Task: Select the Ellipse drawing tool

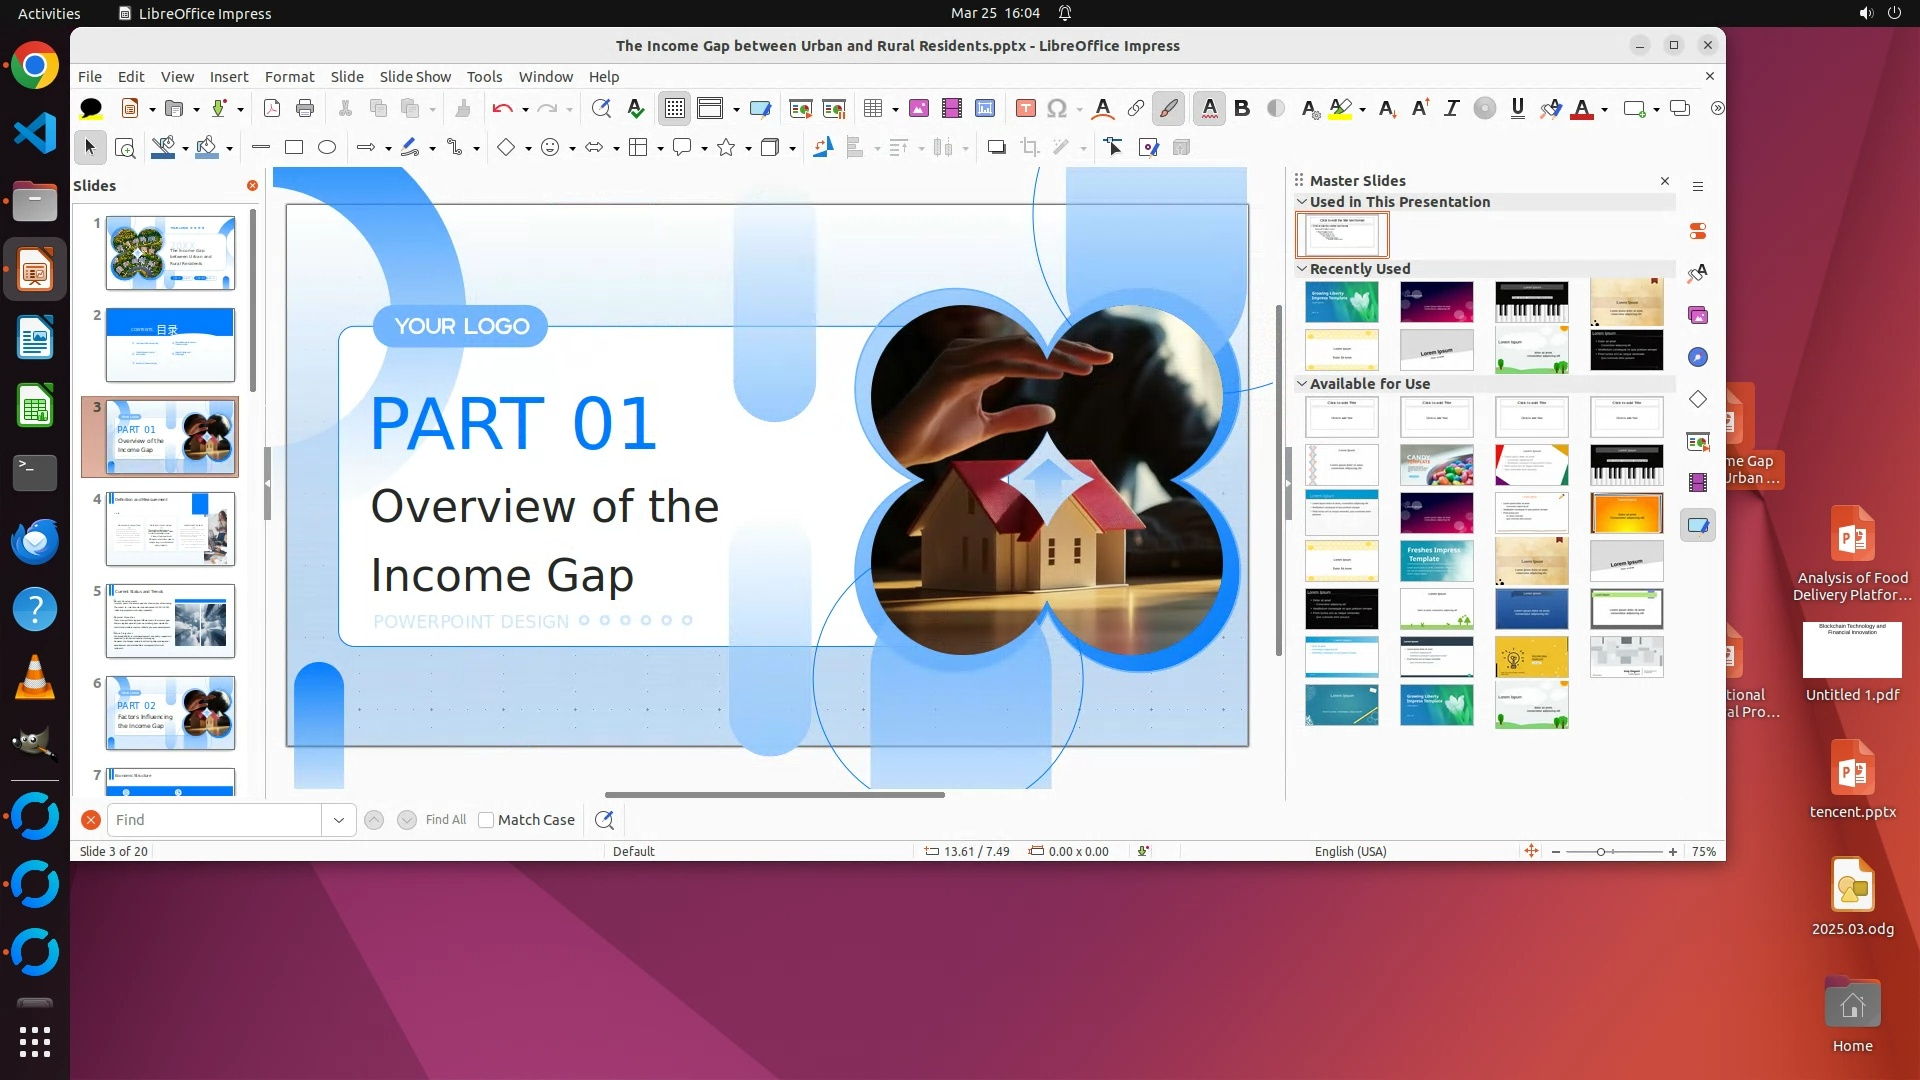Action: (x=326, y=148)
